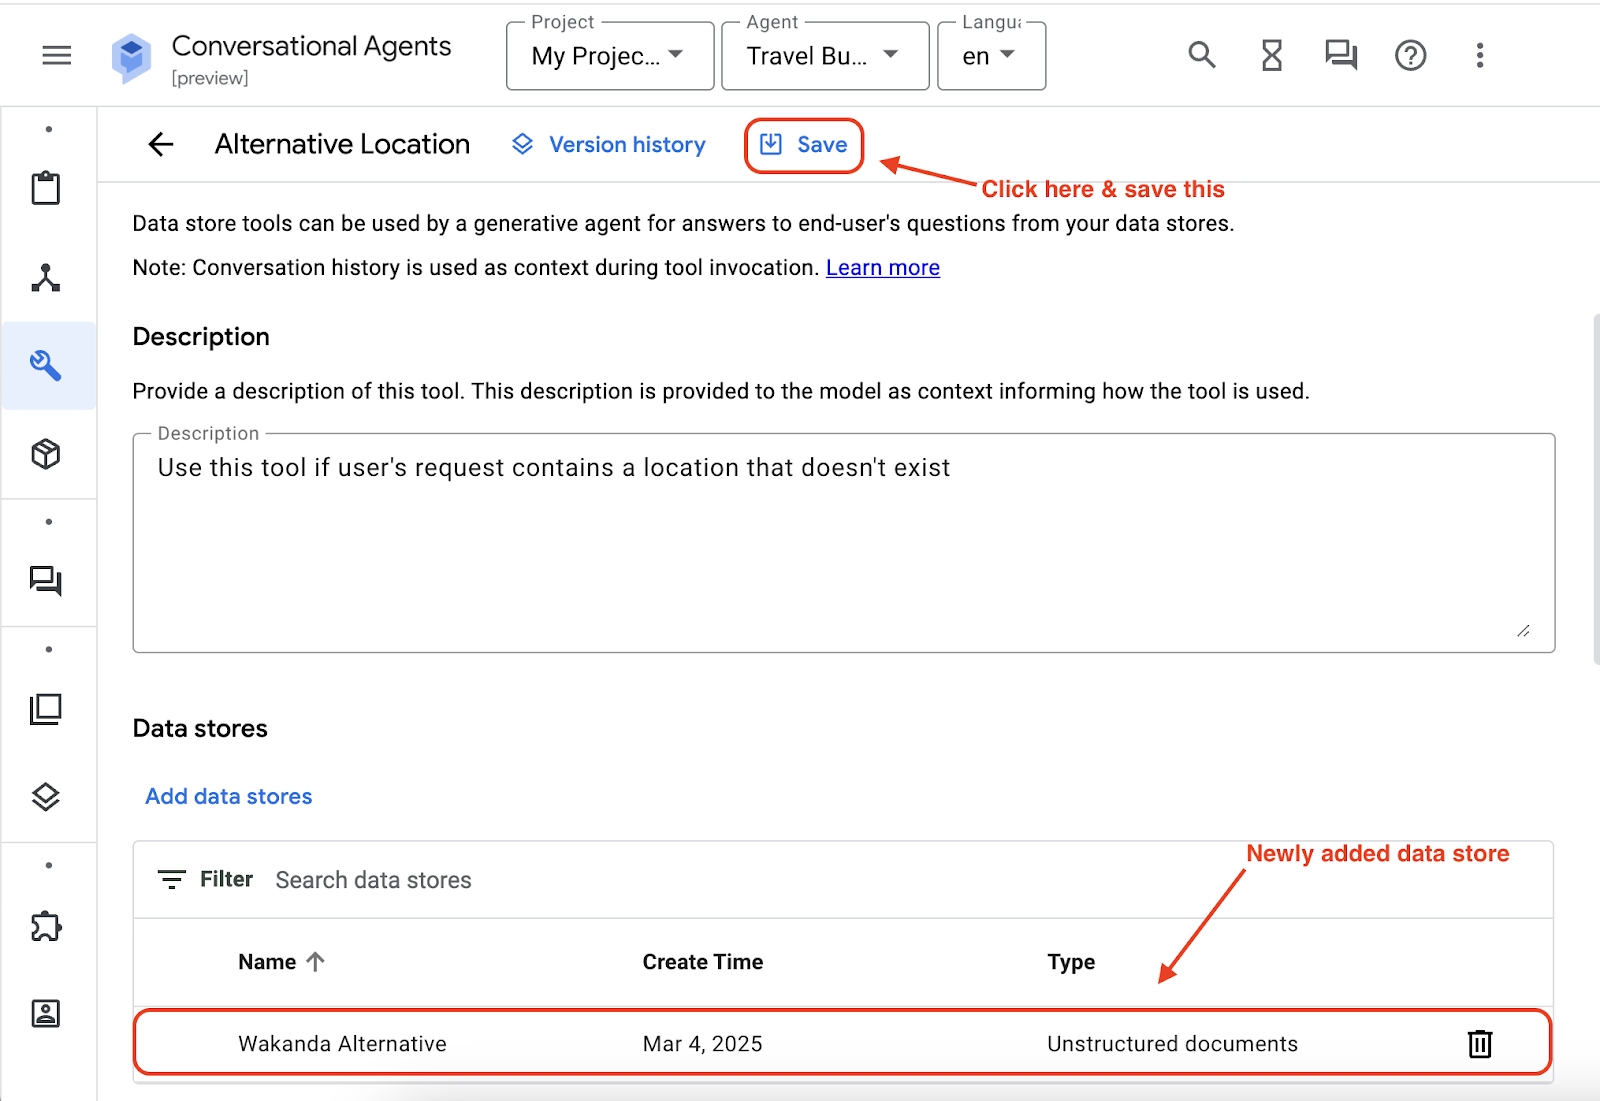Click Add data stores
Image resolution: width=1600 pixels, height=1101 pixels.
coord(229,797)
